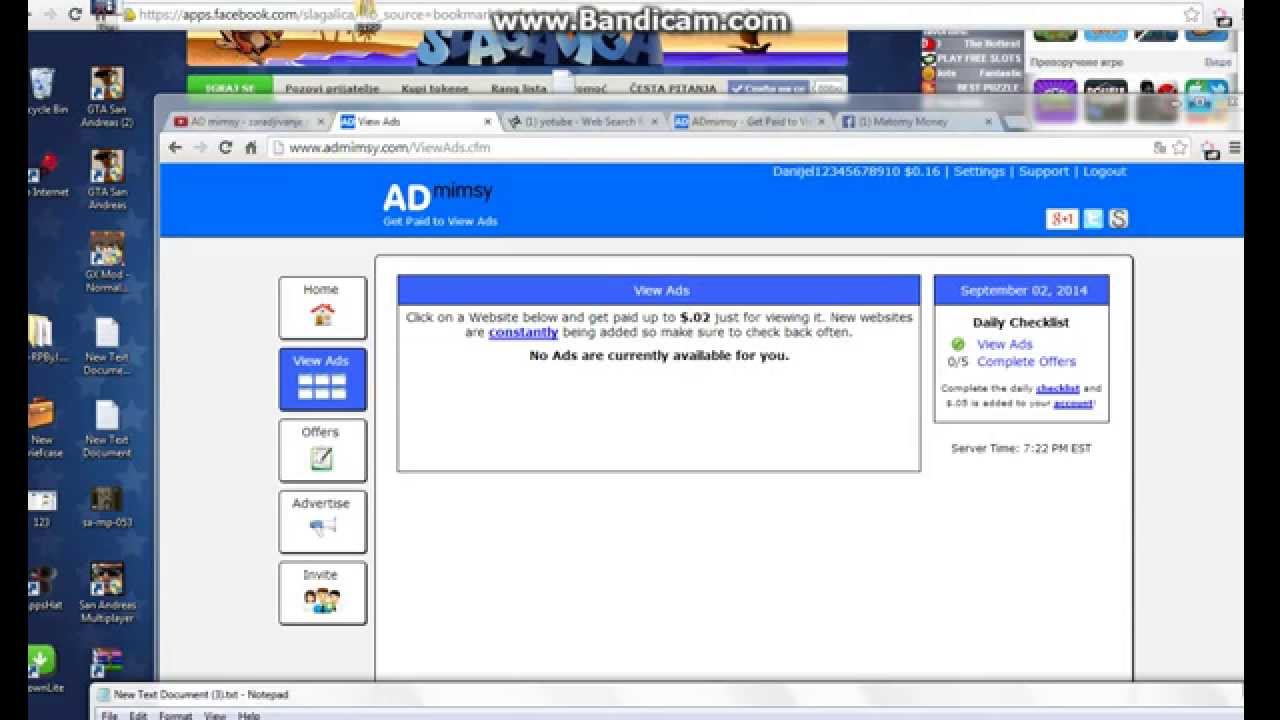
Task: Click the translate icon in the ADmimsy address bar
Action: tap(1160, 147)
